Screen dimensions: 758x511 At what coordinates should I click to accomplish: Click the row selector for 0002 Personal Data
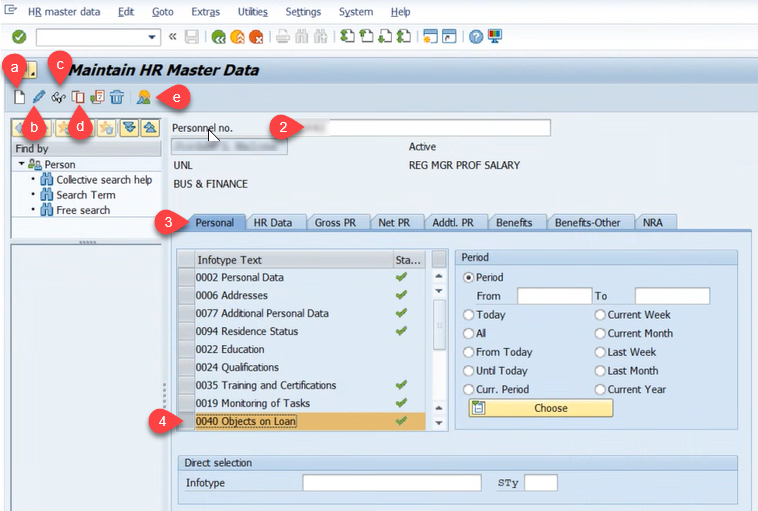186,277
